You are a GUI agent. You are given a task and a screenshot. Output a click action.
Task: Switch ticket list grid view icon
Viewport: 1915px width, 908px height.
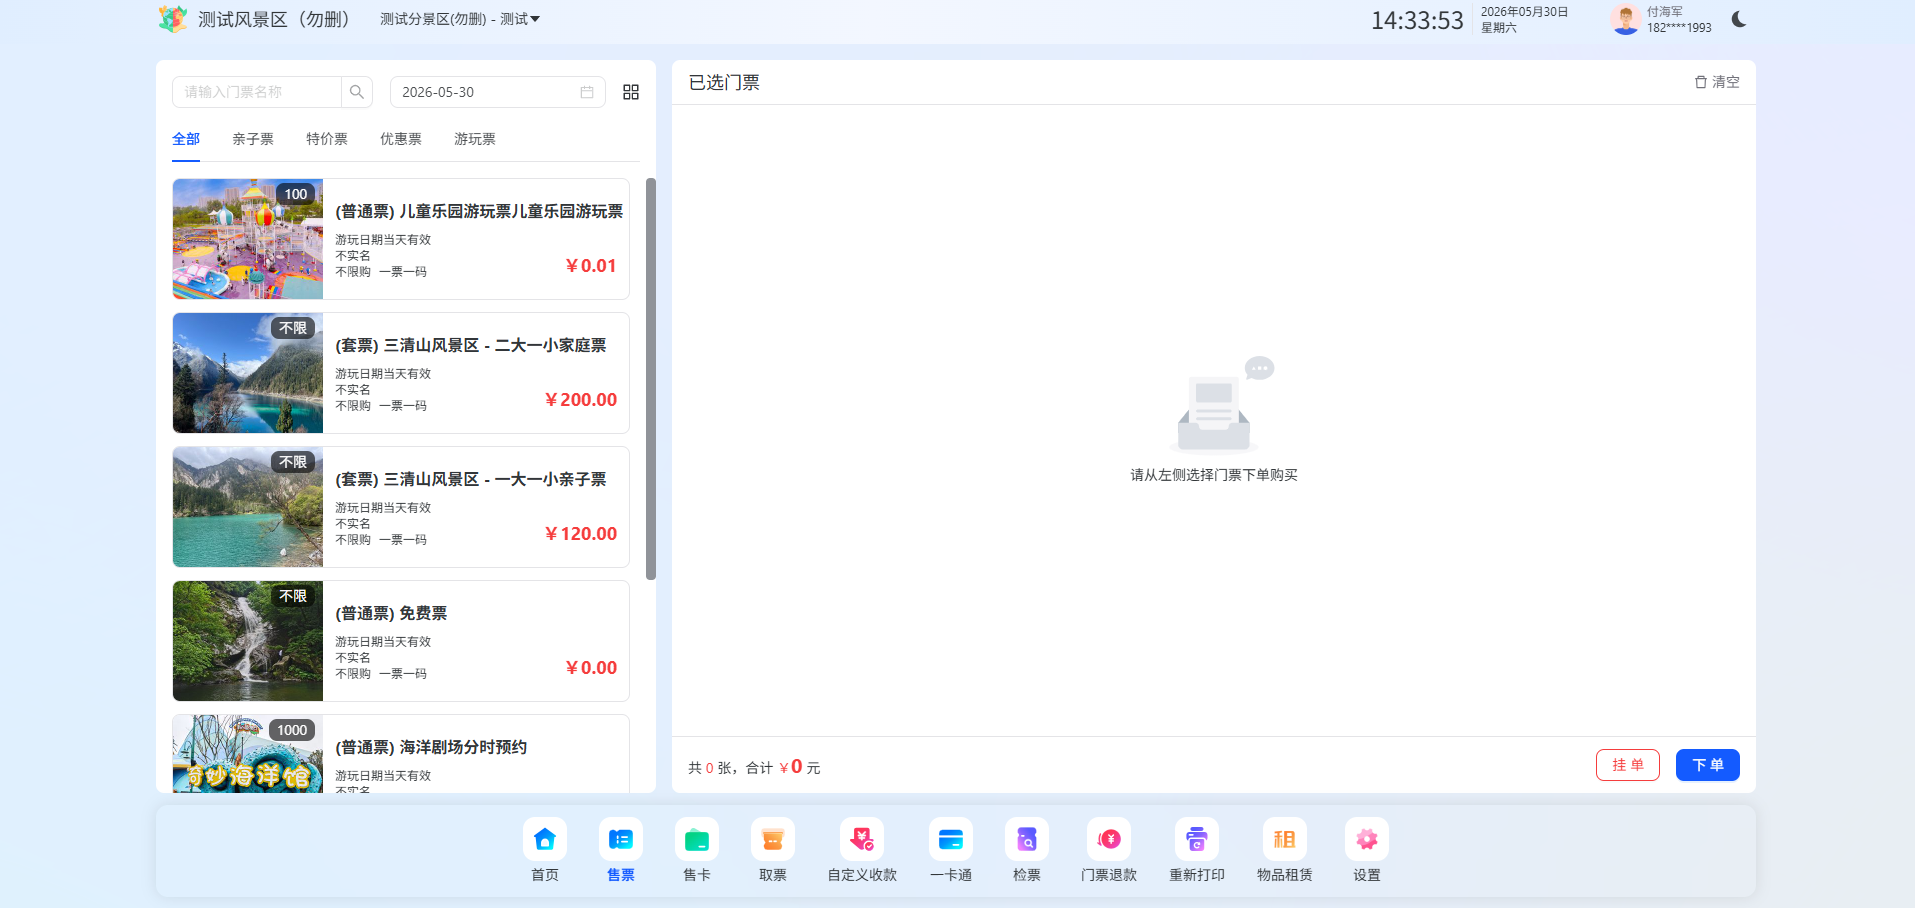(x=631, y=92)
